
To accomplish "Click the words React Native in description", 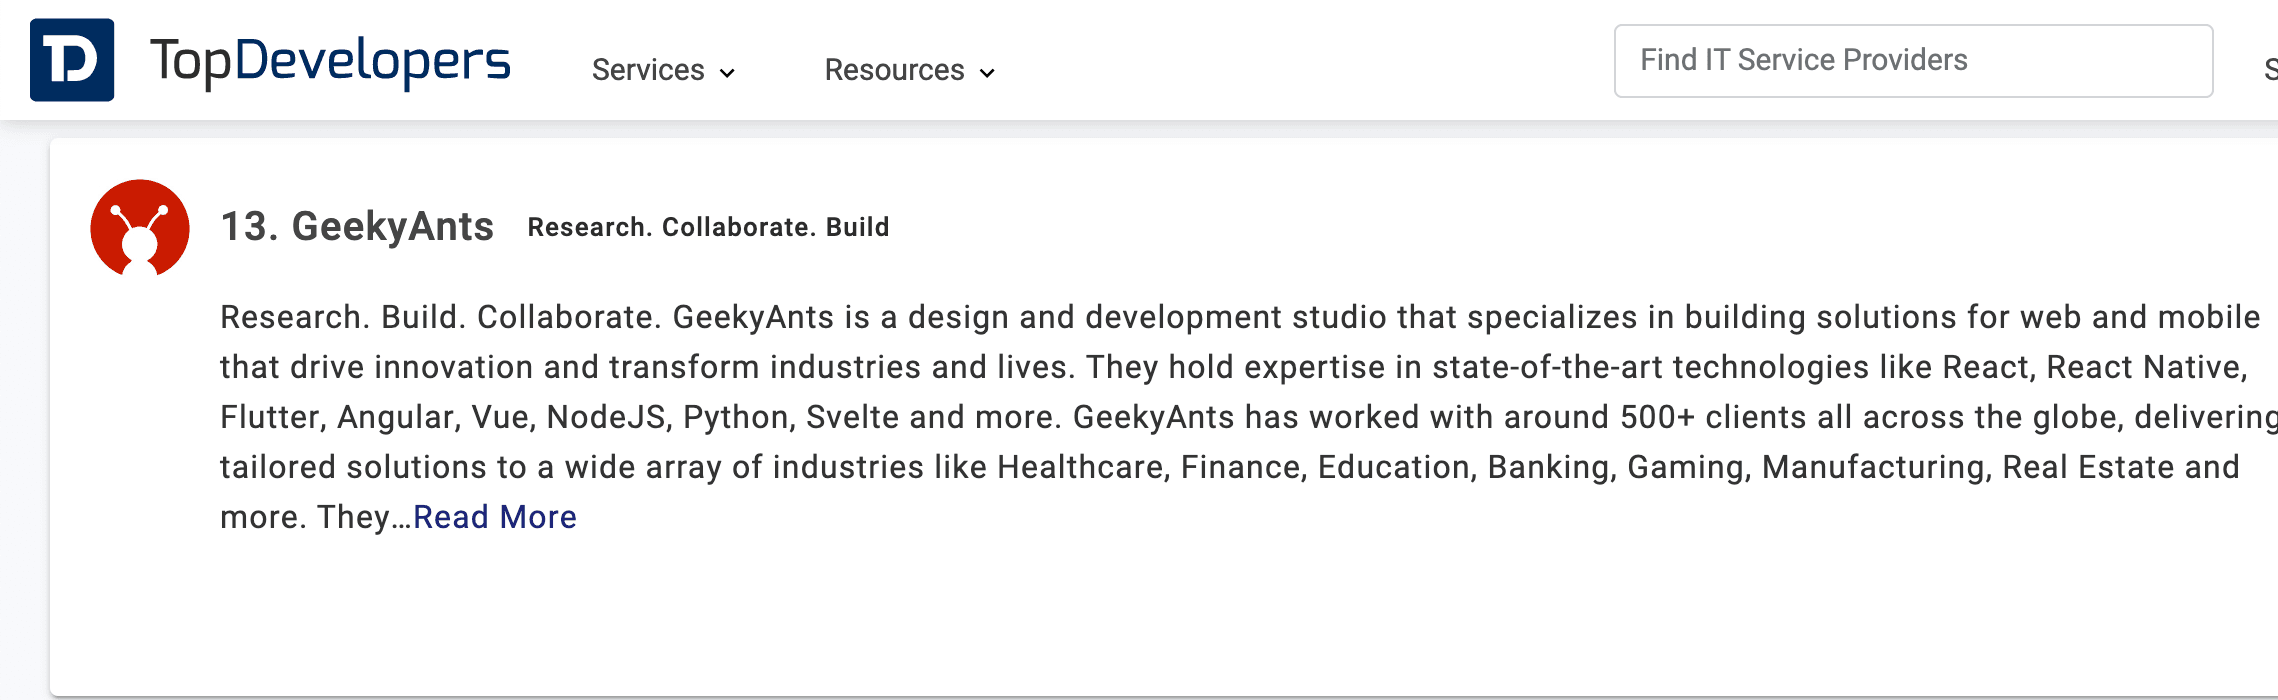I will [2146, 367].
